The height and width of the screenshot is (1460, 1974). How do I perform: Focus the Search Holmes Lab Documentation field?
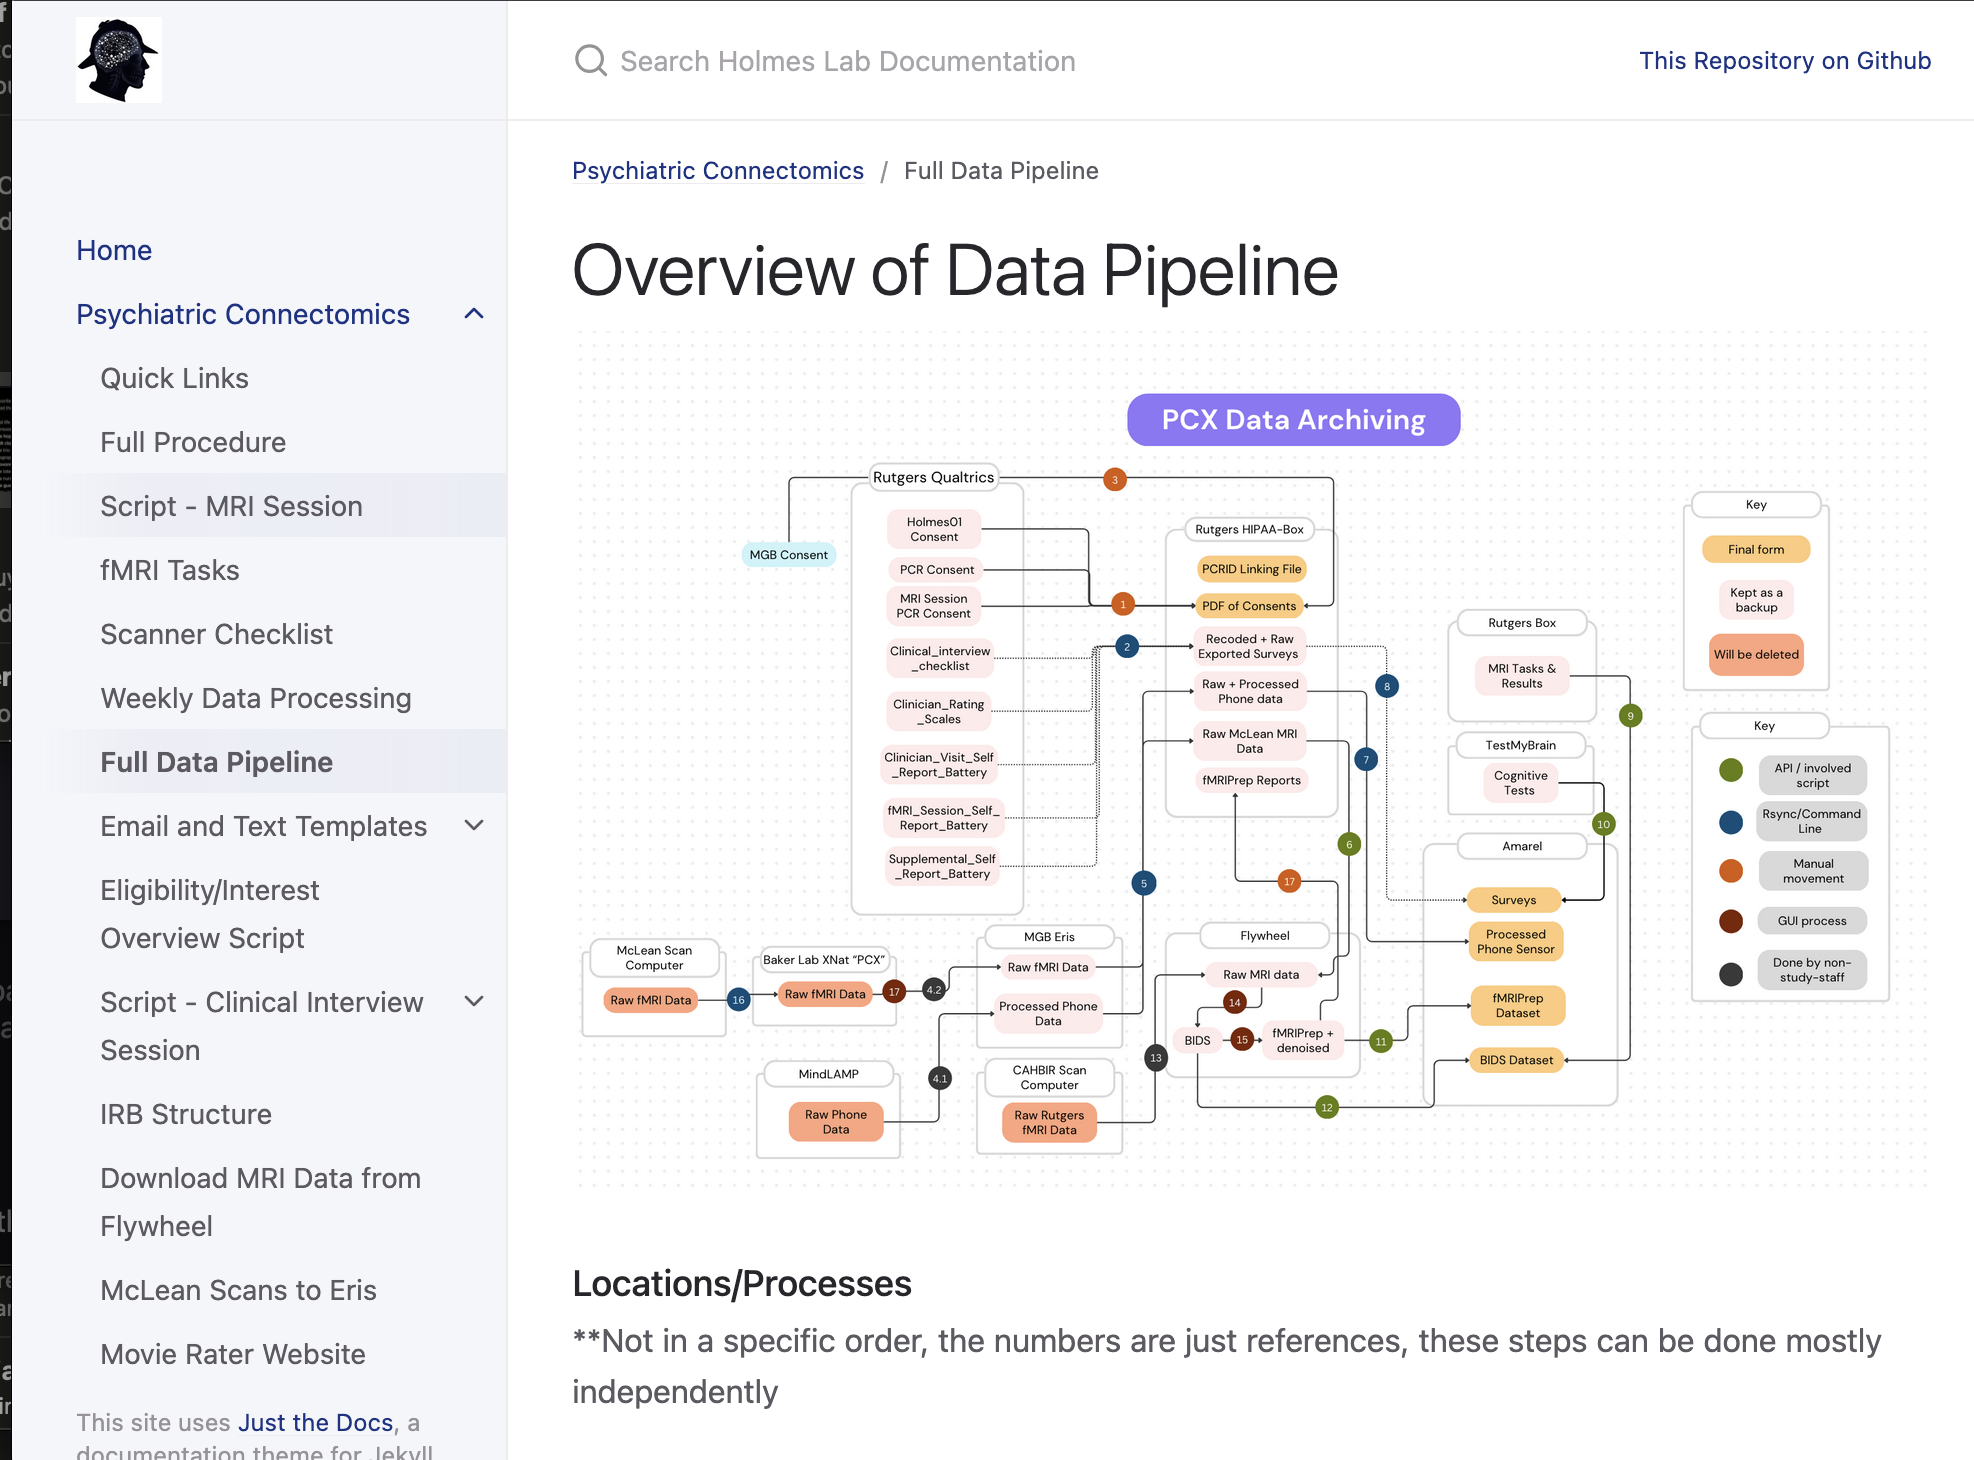[847, 61]
